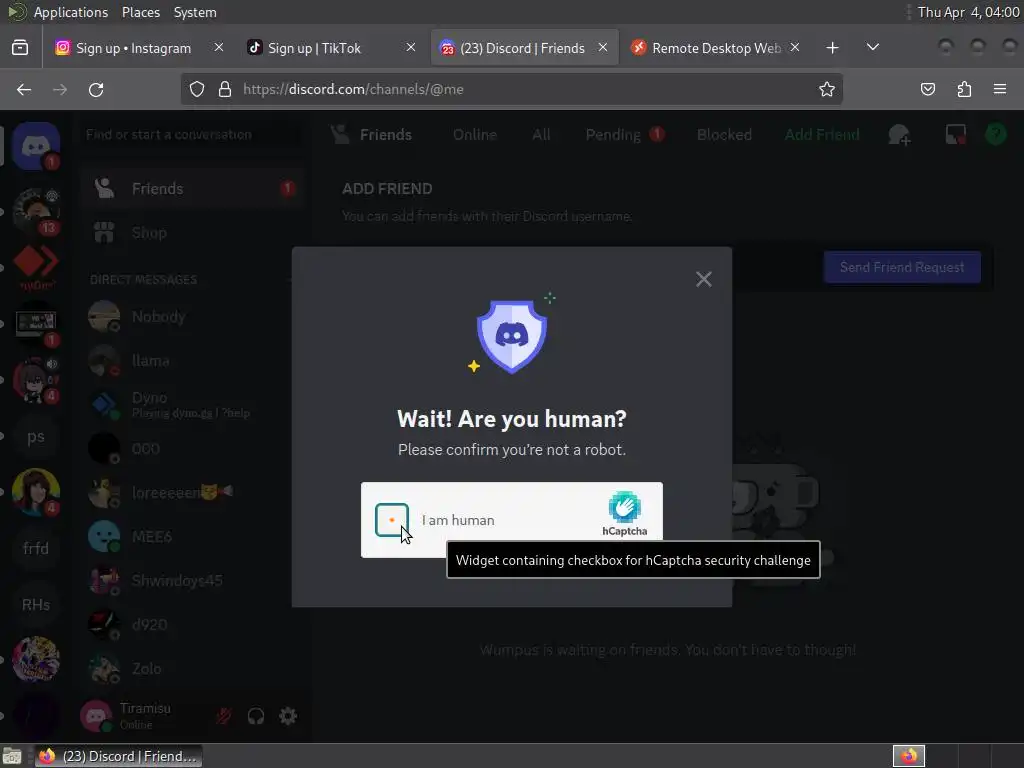Select the Add Friend tab
Viewport: 1024px width, 768px height.
(822, 135)
